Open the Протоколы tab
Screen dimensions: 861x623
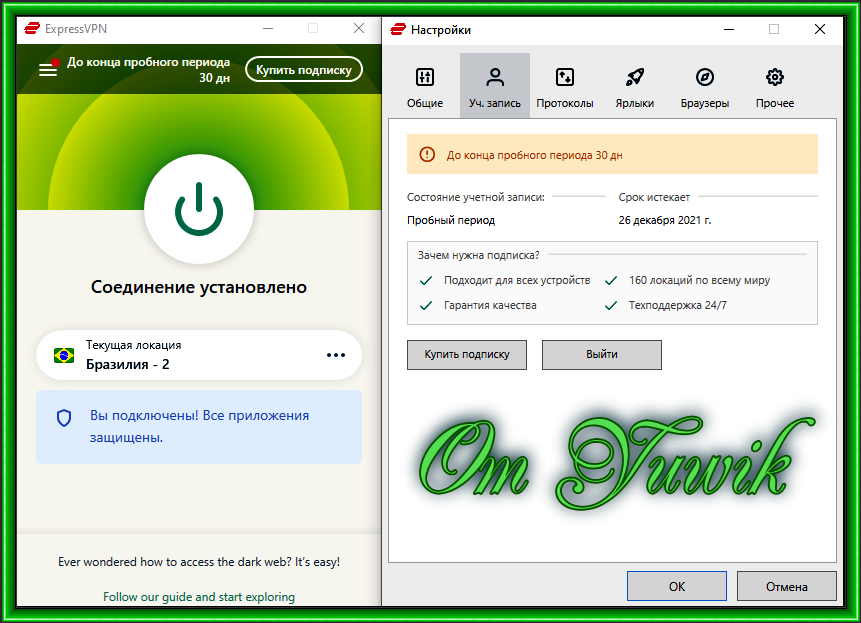pos(564,86)
